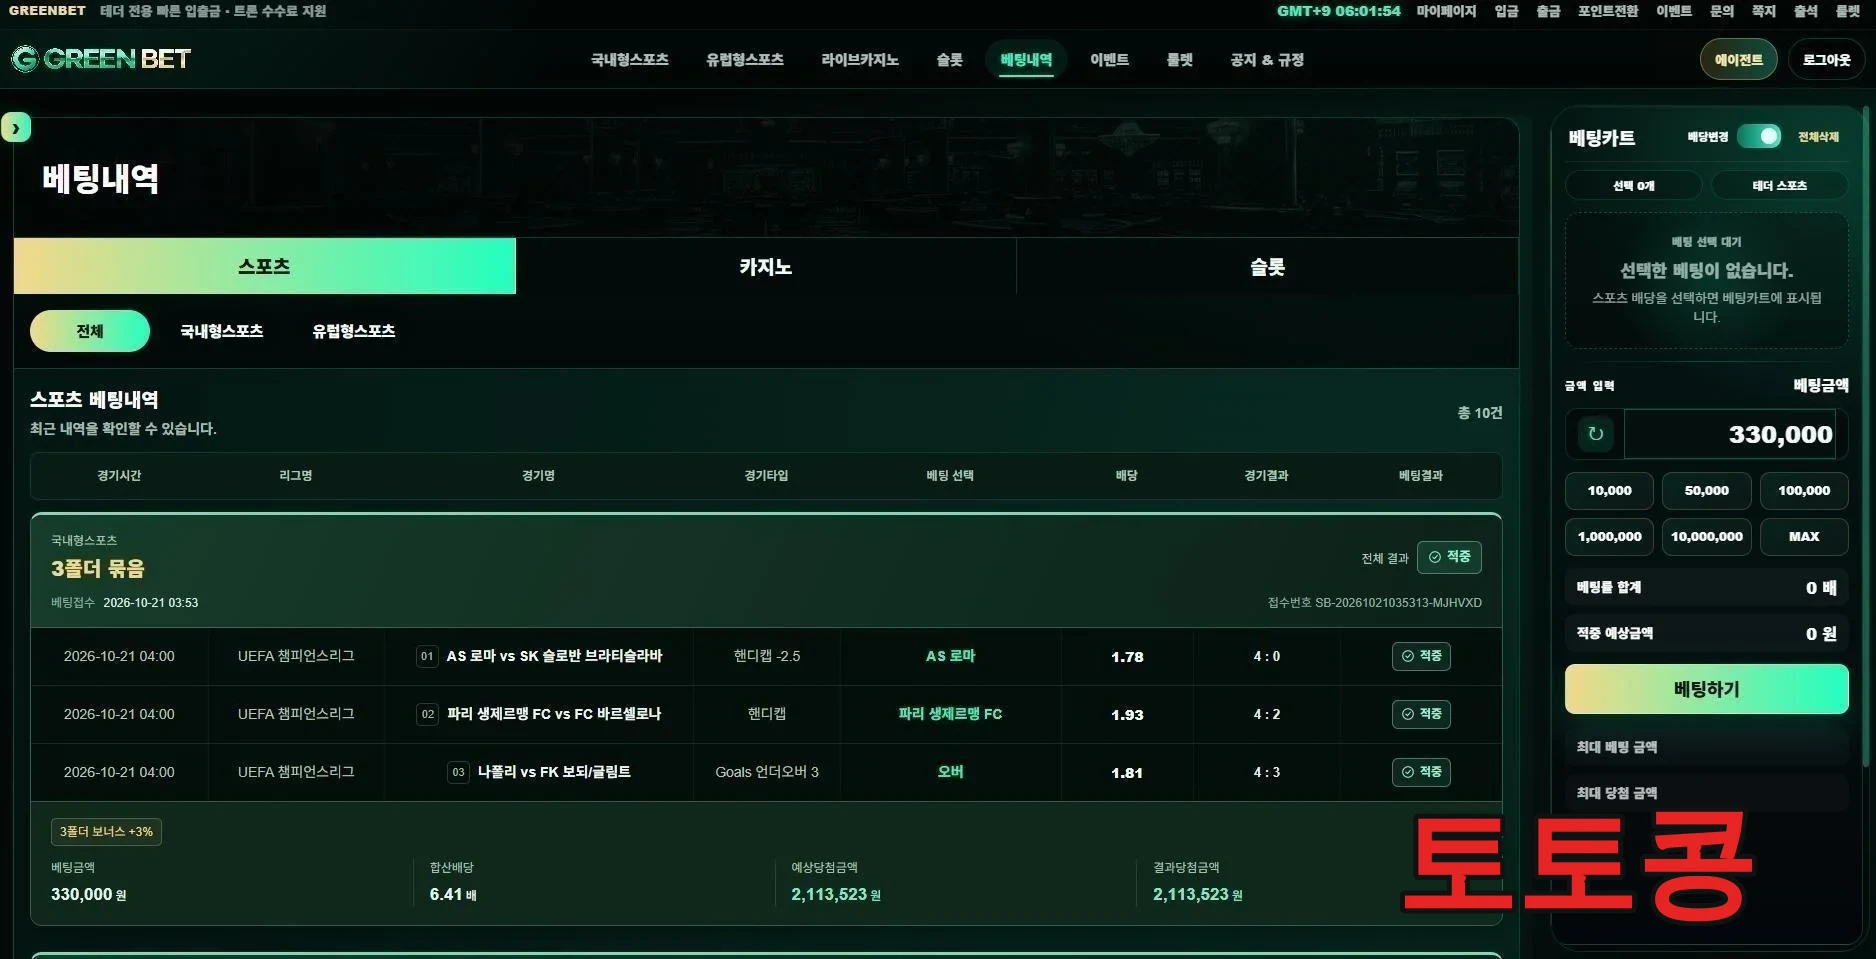Viewport: 1876px width, 959px height.
Task: Open 포인트전환 in top bar
Action: click(1607, 11)
